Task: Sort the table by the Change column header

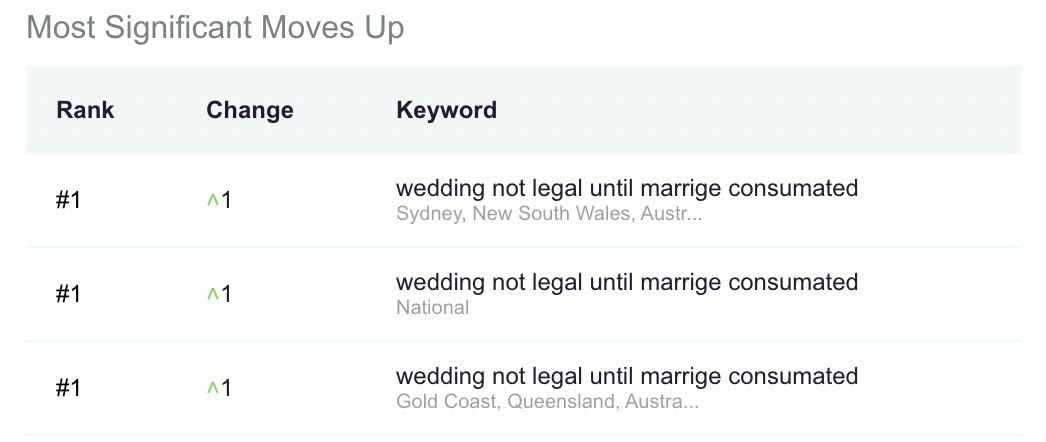Action: click(250, 110)
